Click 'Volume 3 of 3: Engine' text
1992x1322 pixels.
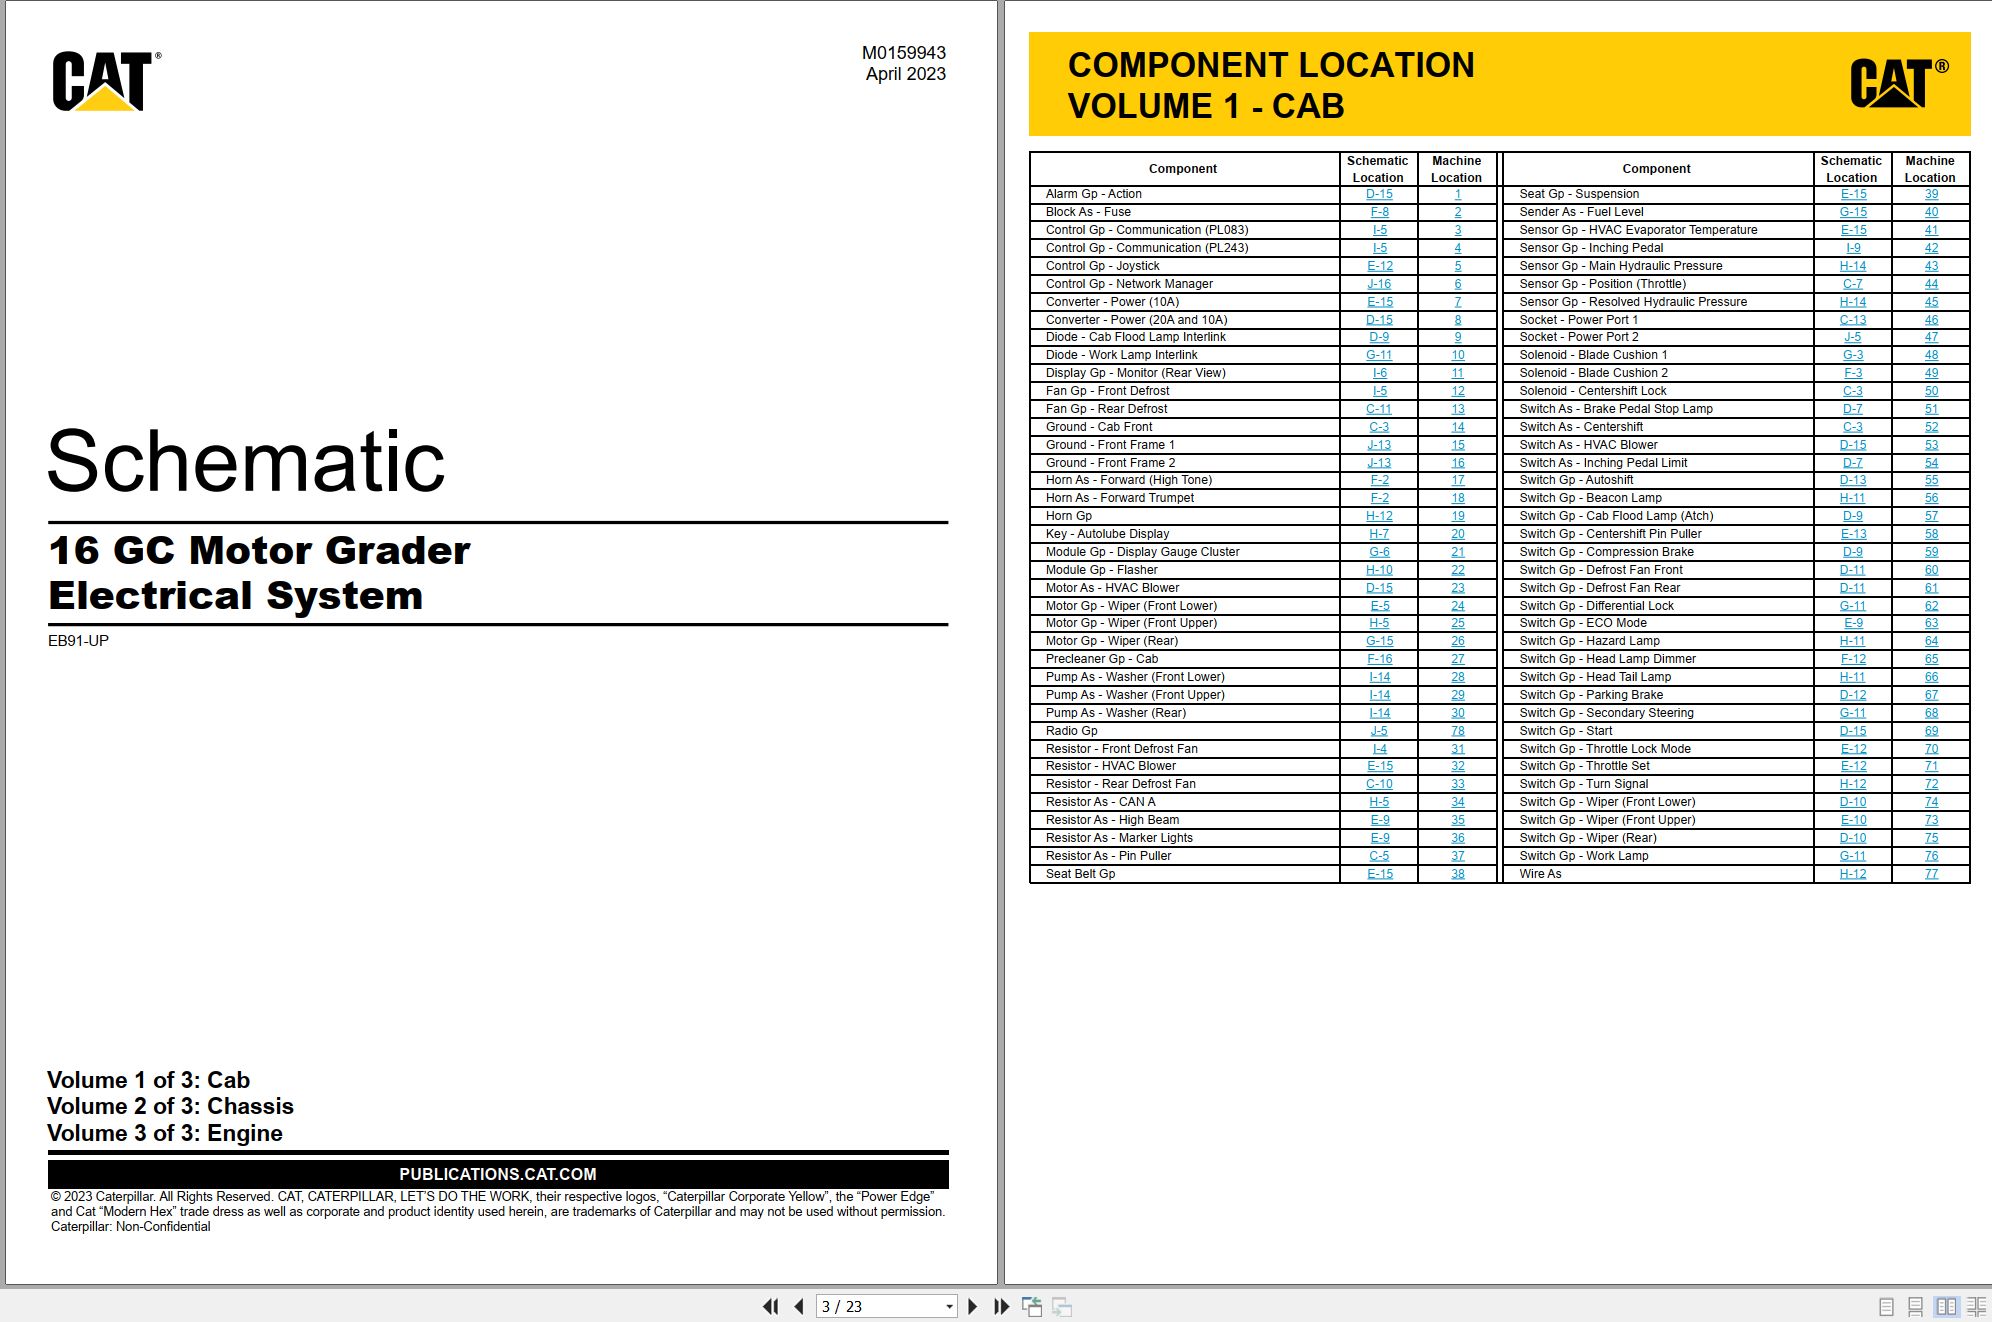165,1133
